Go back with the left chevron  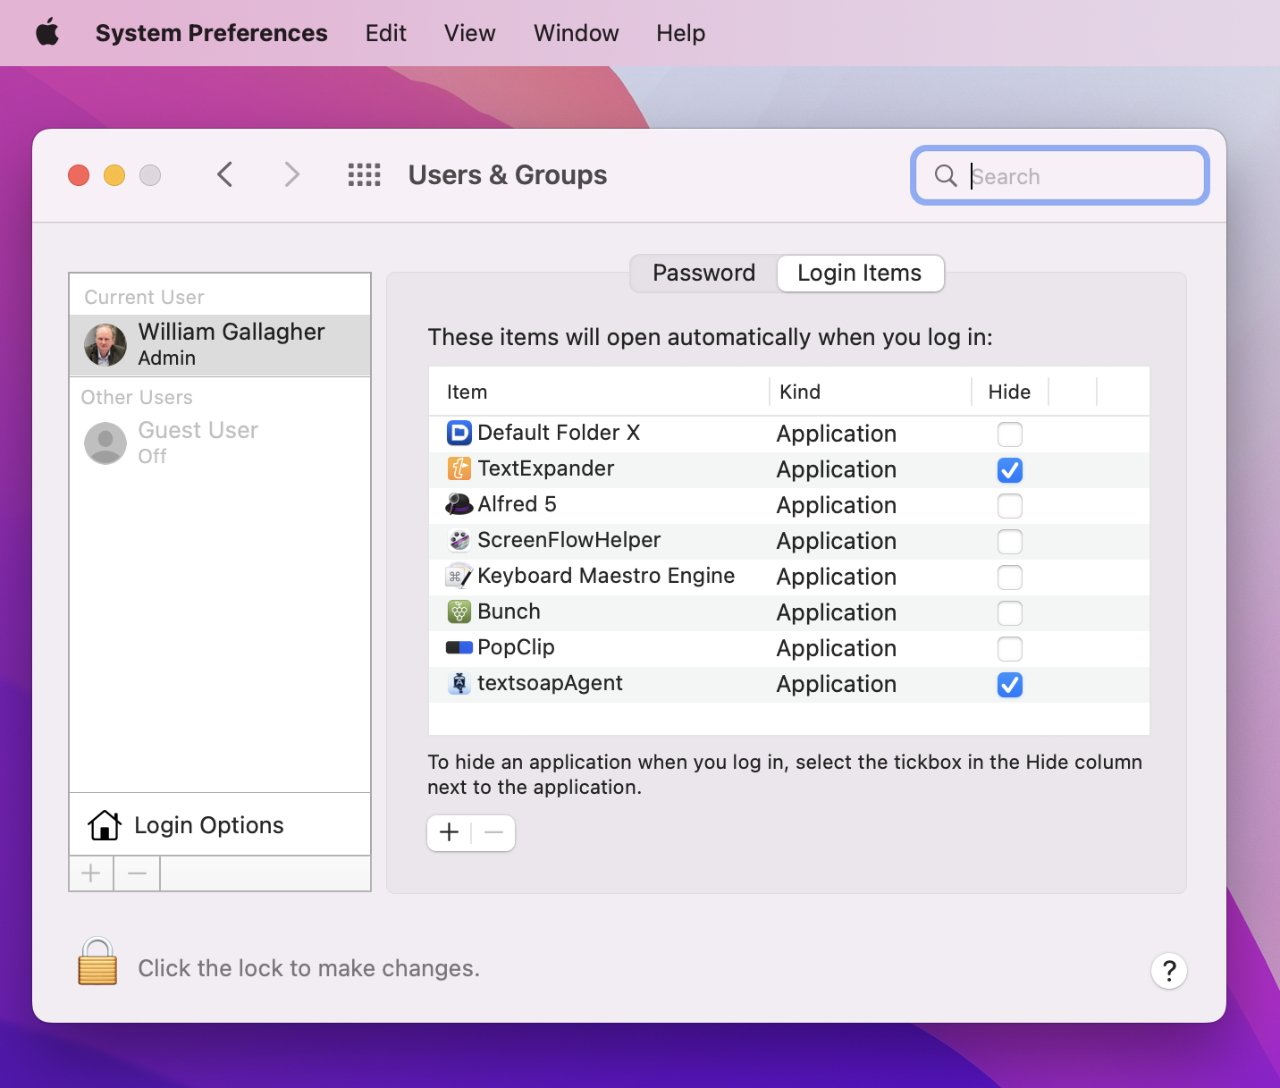225,175
